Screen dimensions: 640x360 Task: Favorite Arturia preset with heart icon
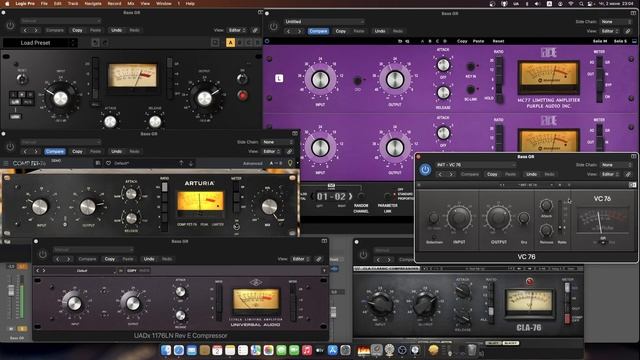pos(108,163)
